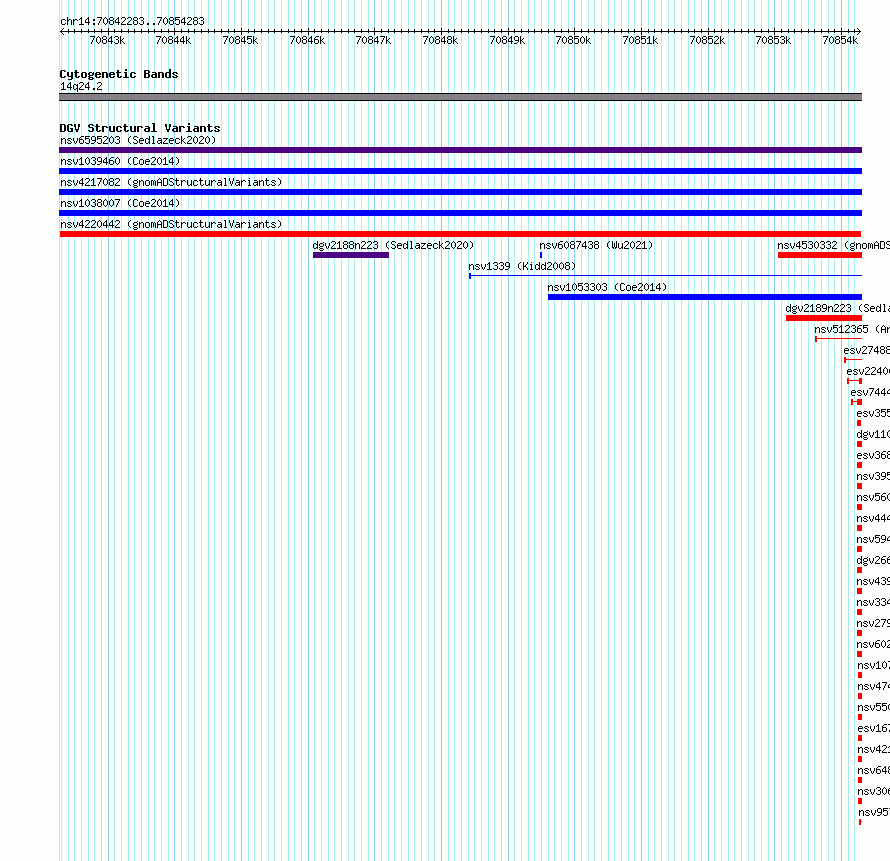Click the nsv6087438 (Wu2021) label
The width and height of the screenshot is (890, 861).
(x=596, y=245)
